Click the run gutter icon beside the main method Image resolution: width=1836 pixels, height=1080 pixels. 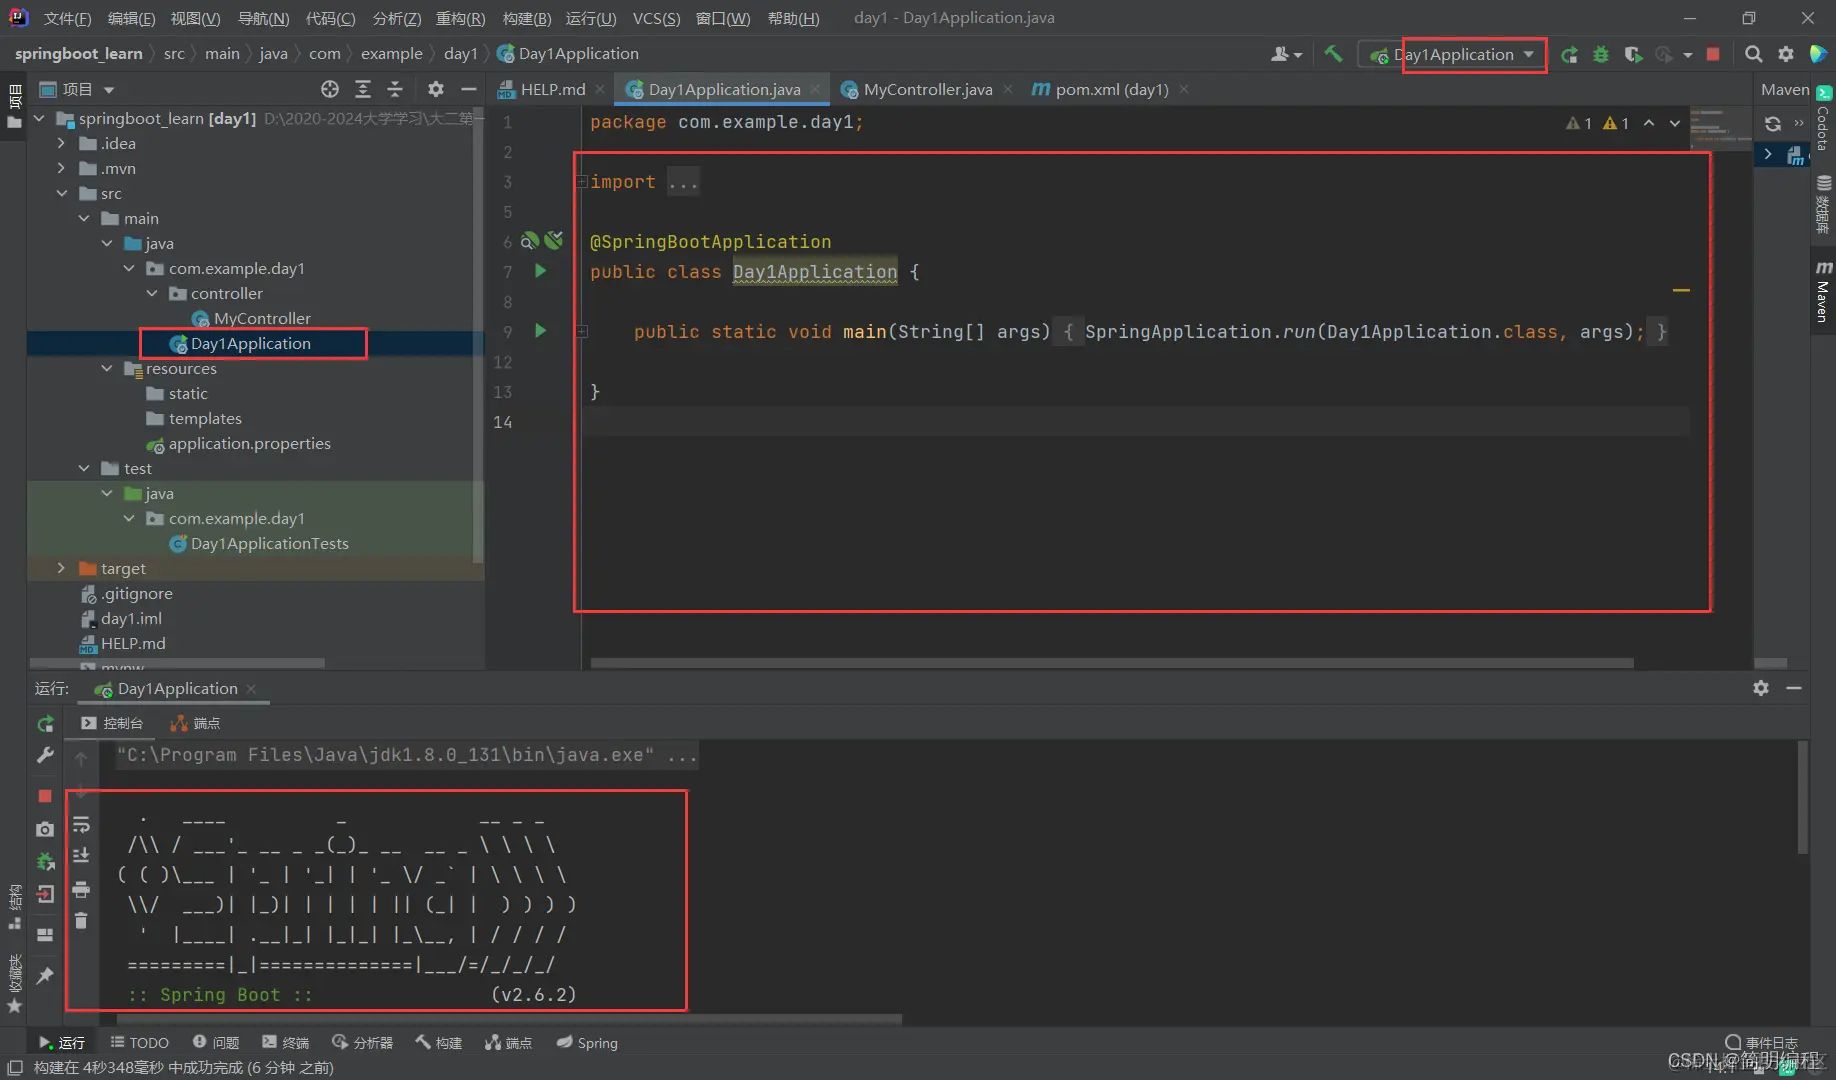tap(540, 331)
